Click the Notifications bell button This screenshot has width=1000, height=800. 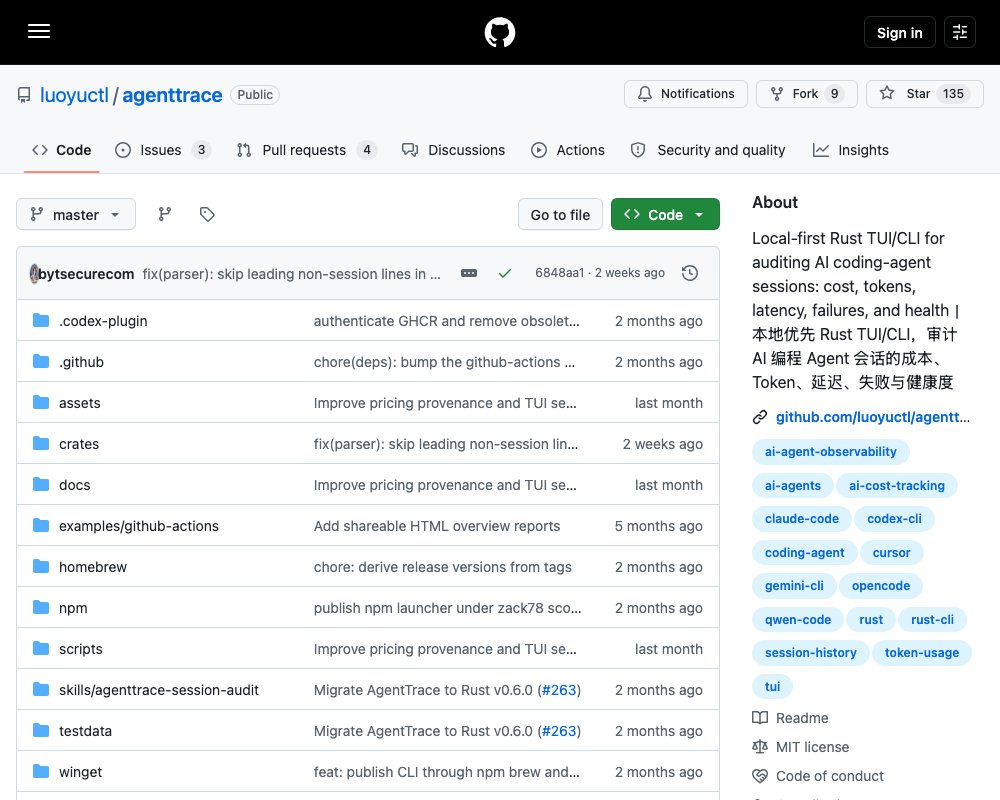[x=686, y=94]
